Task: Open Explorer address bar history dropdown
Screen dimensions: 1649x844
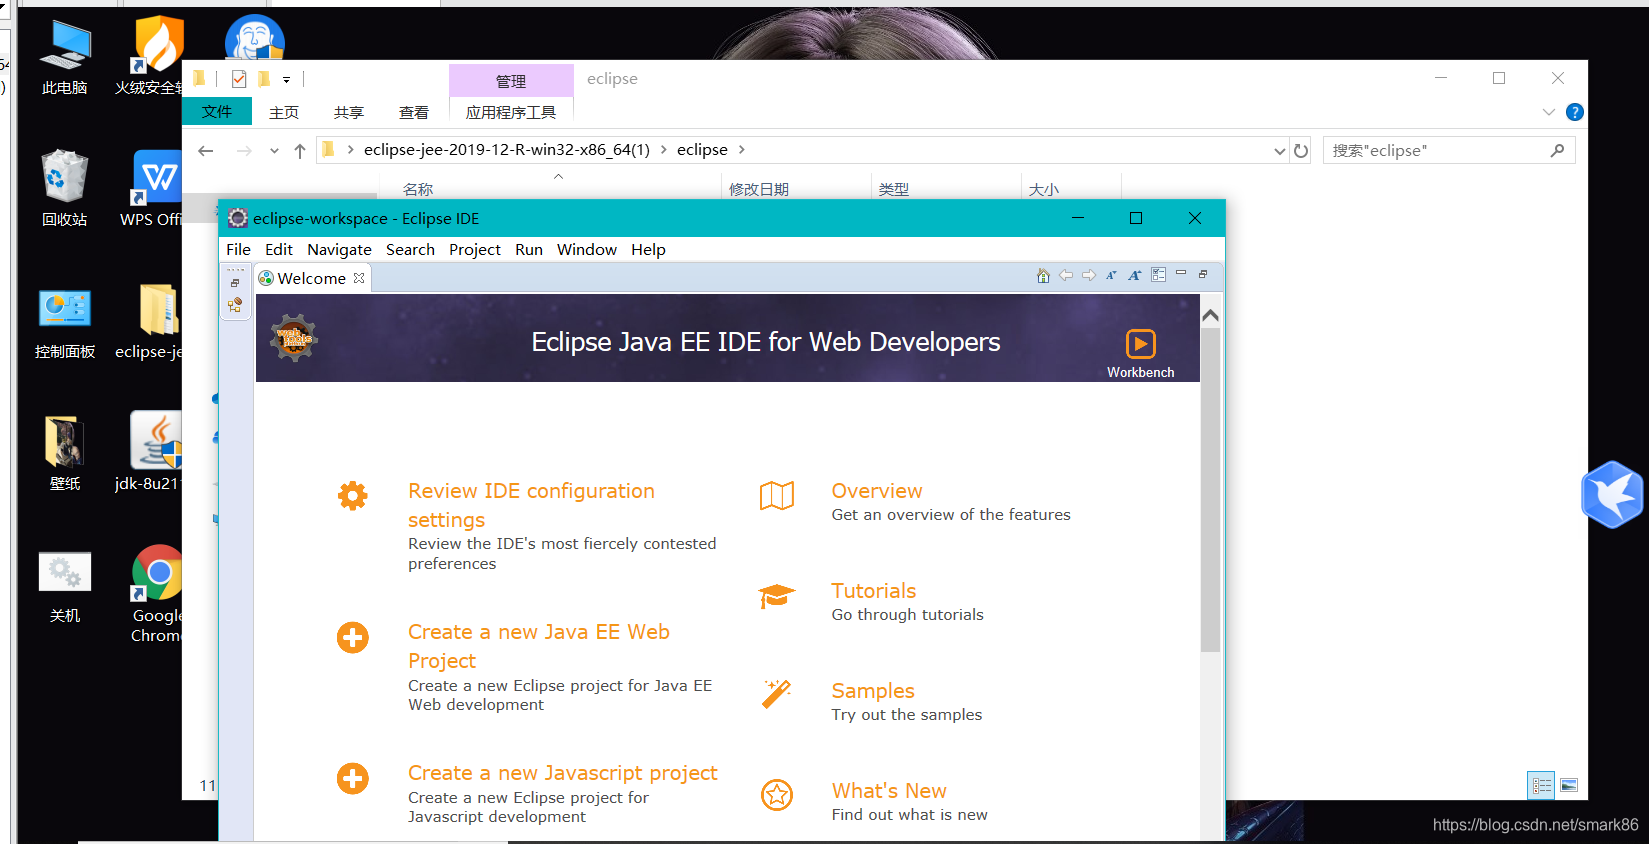Action: [1279, 151]
